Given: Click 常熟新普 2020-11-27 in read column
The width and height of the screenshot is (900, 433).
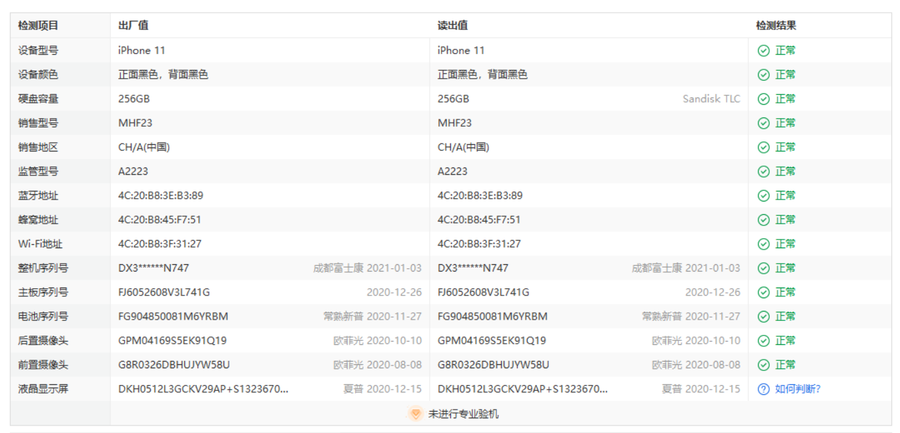Looking at the screenshot, I should tap(691, 316).
